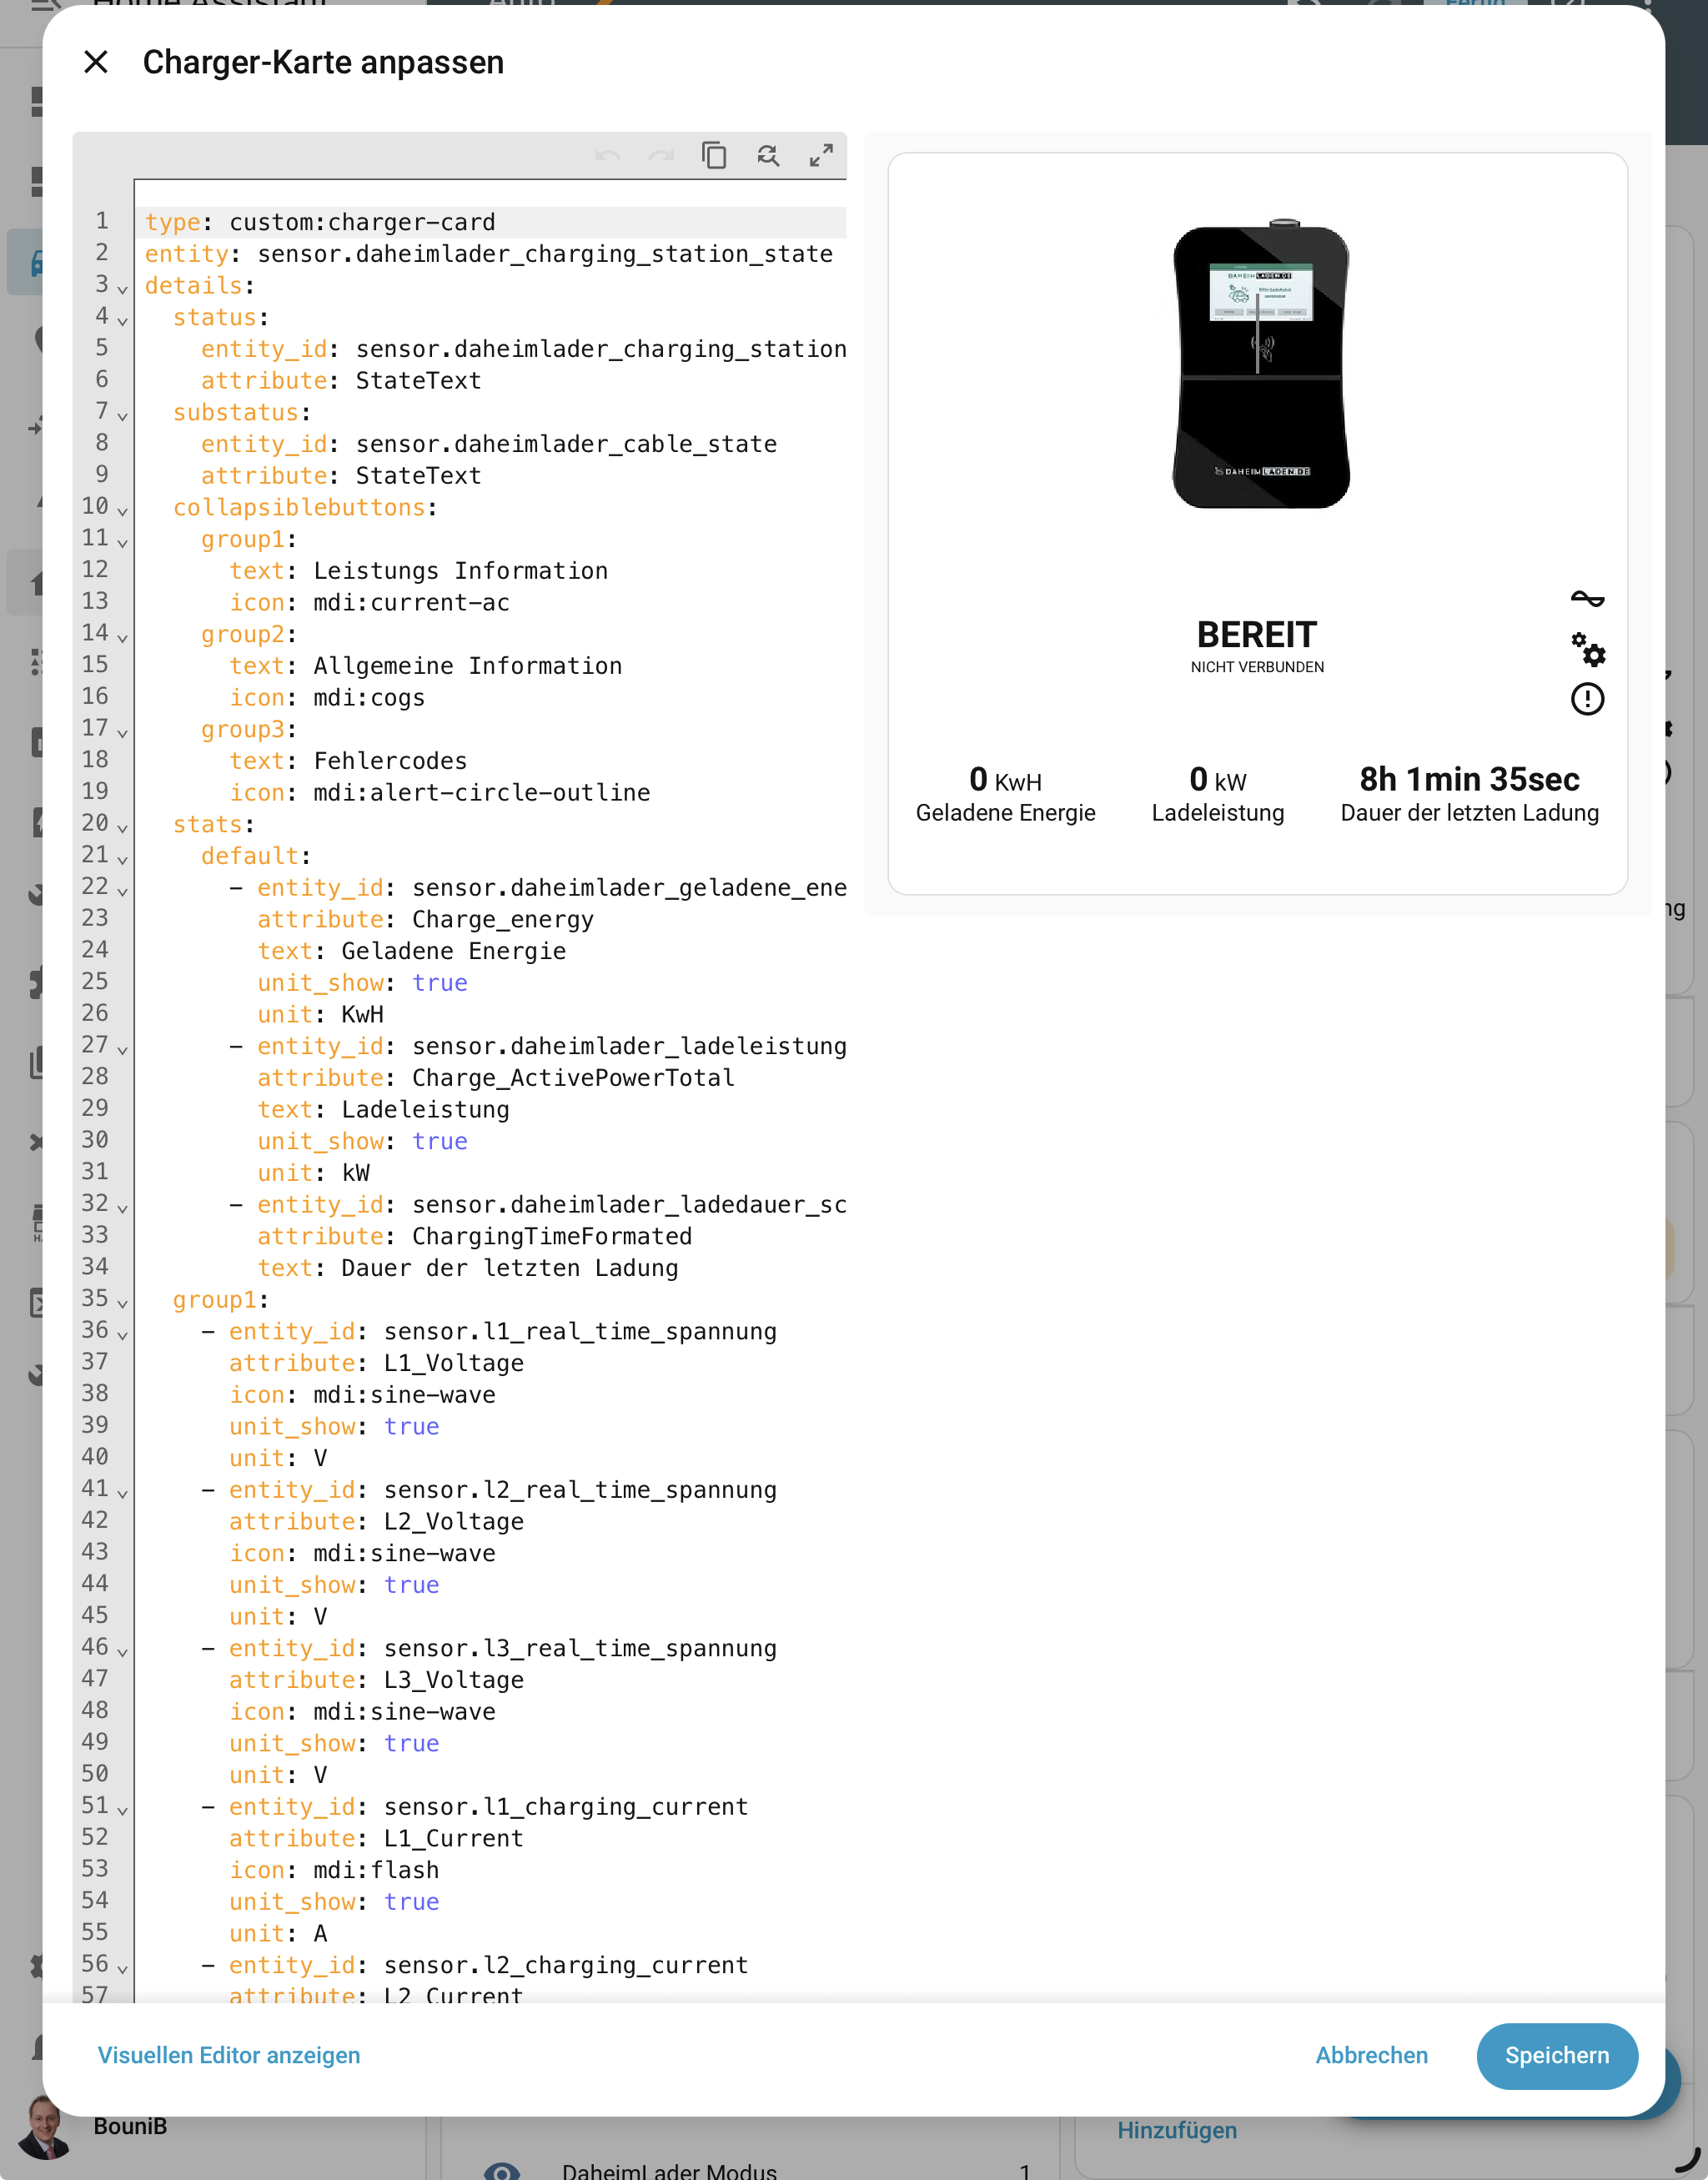Click the charger wallbox image in preview
This screenshot has width=1708, height=2180.
(x=1260, y=365)
